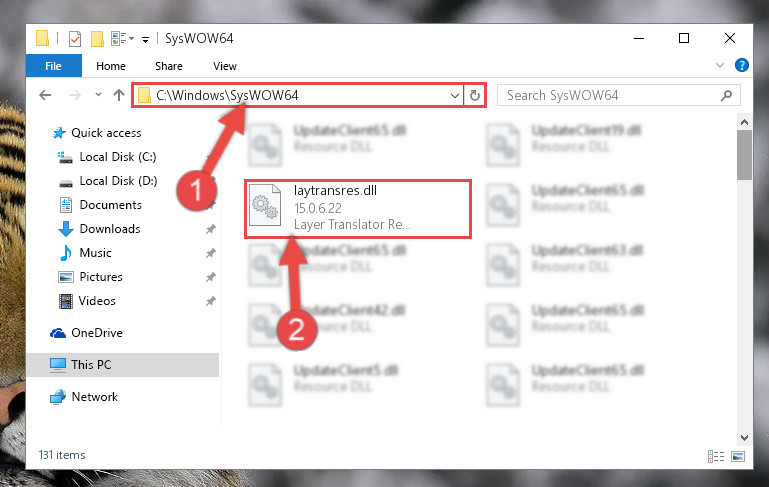Go back with the Back arrow

tap(45, 95)
